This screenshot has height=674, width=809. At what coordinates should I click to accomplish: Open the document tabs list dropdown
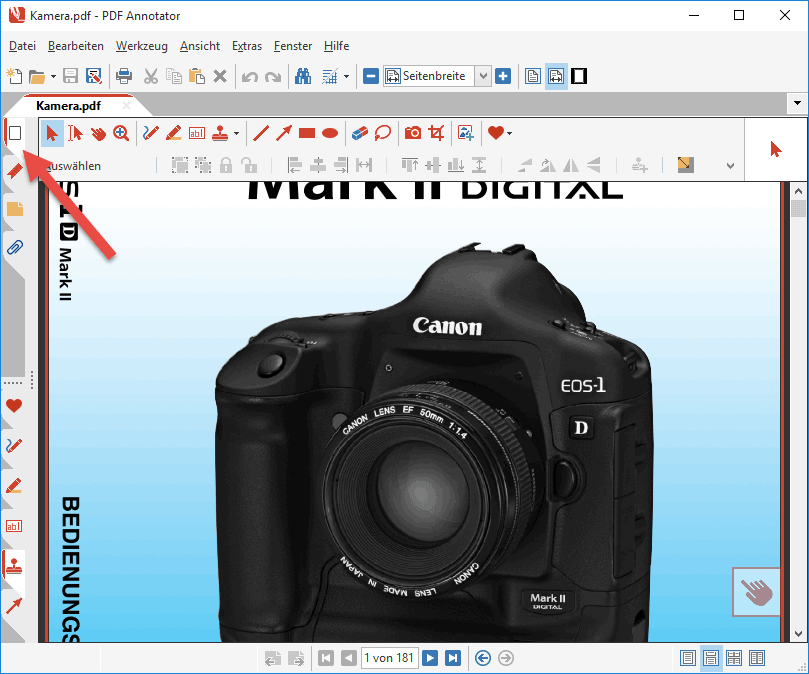(798, 103)
